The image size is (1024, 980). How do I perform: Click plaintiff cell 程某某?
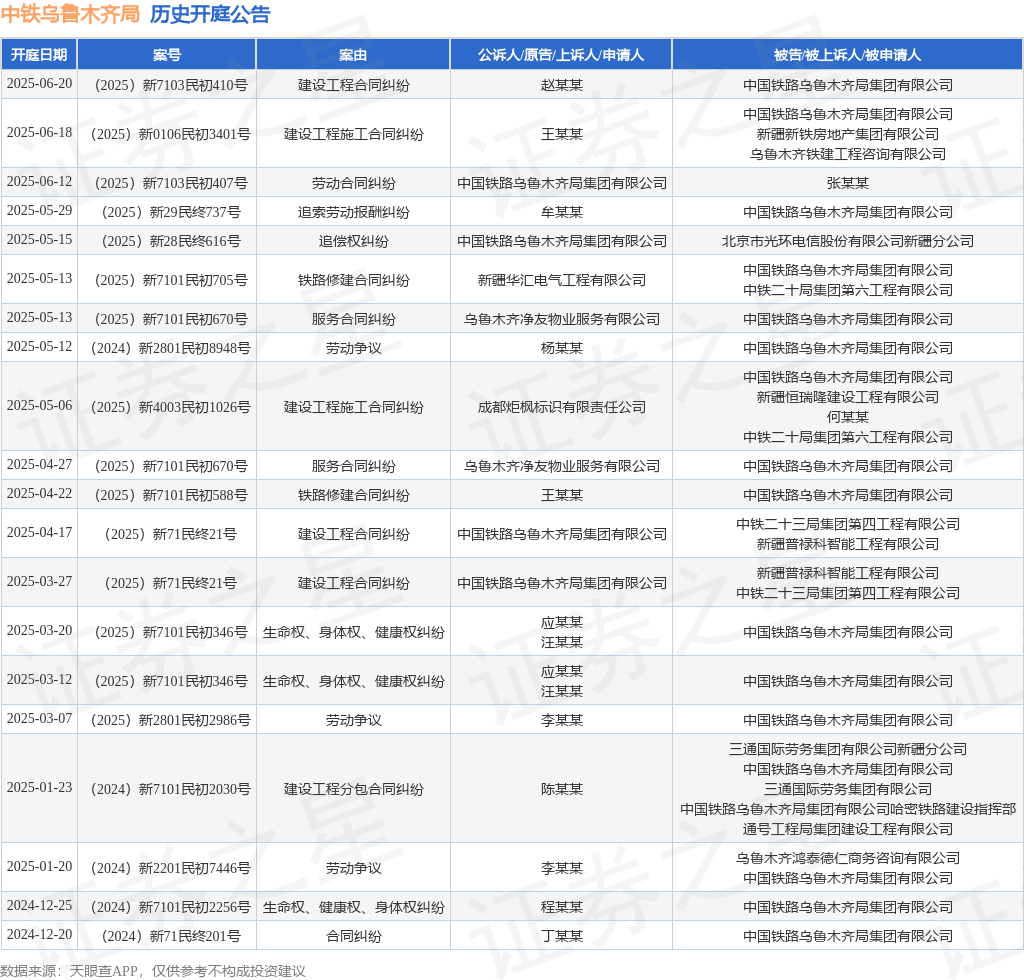[561, 907]
